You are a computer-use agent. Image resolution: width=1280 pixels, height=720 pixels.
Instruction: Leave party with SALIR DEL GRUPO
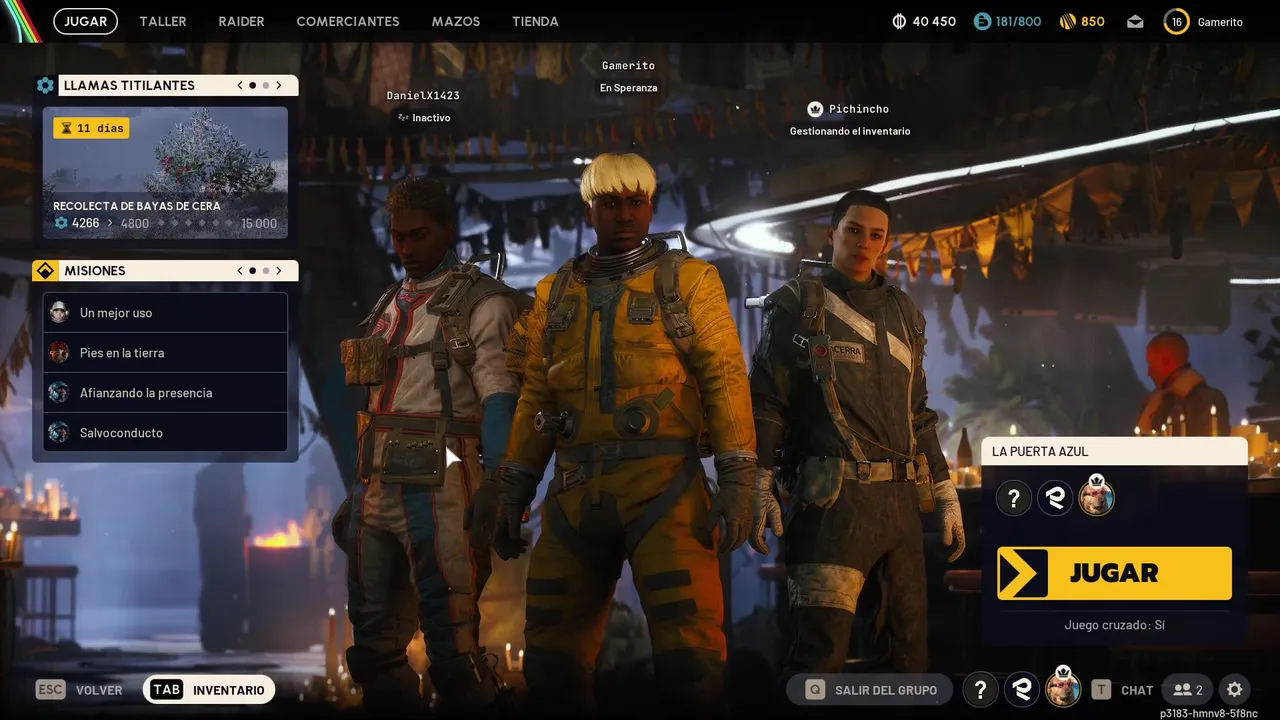[869, 690]
